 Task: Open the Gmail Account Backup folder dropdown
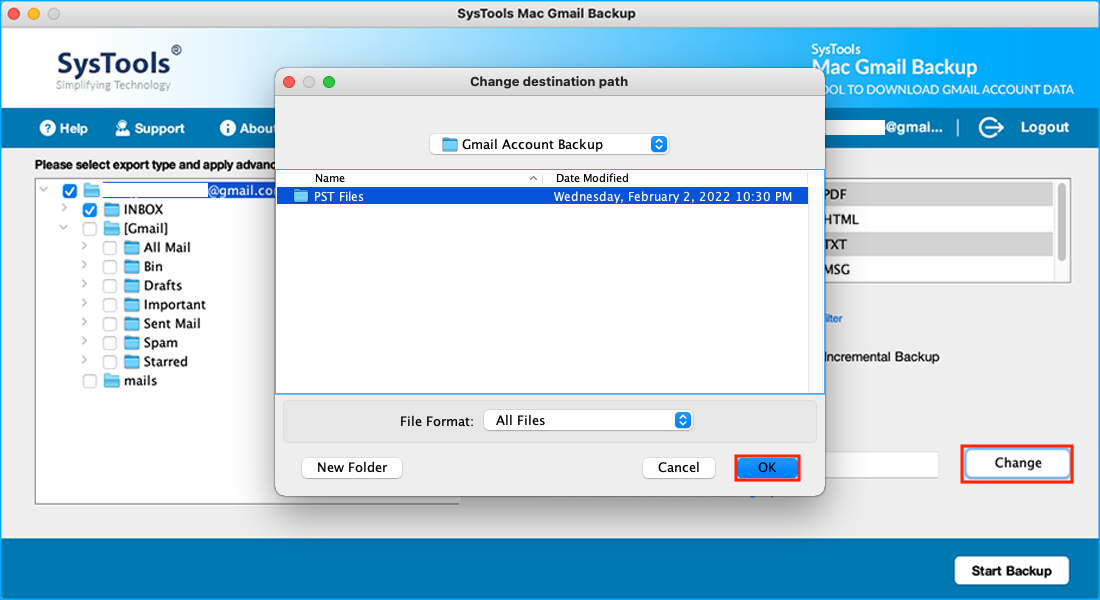549,144
